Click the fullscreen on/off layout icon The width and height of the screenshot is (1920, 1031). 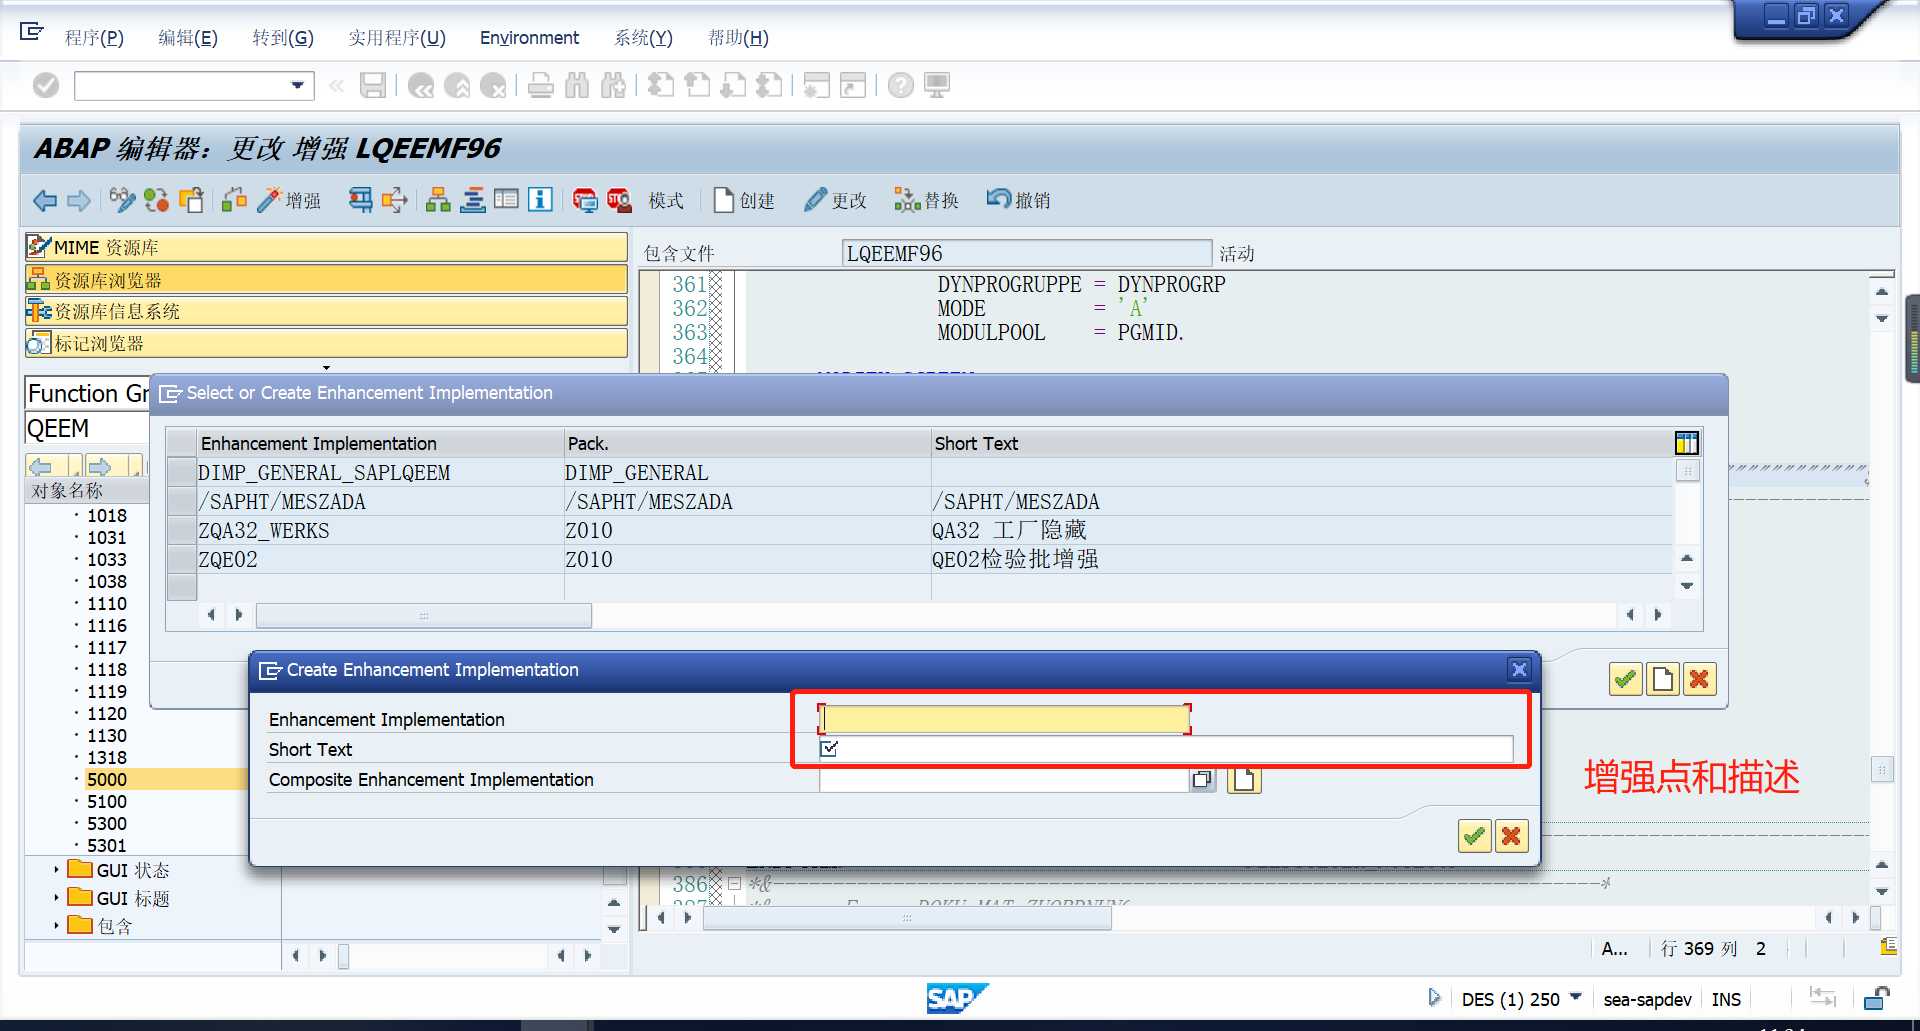click(506, 200)
